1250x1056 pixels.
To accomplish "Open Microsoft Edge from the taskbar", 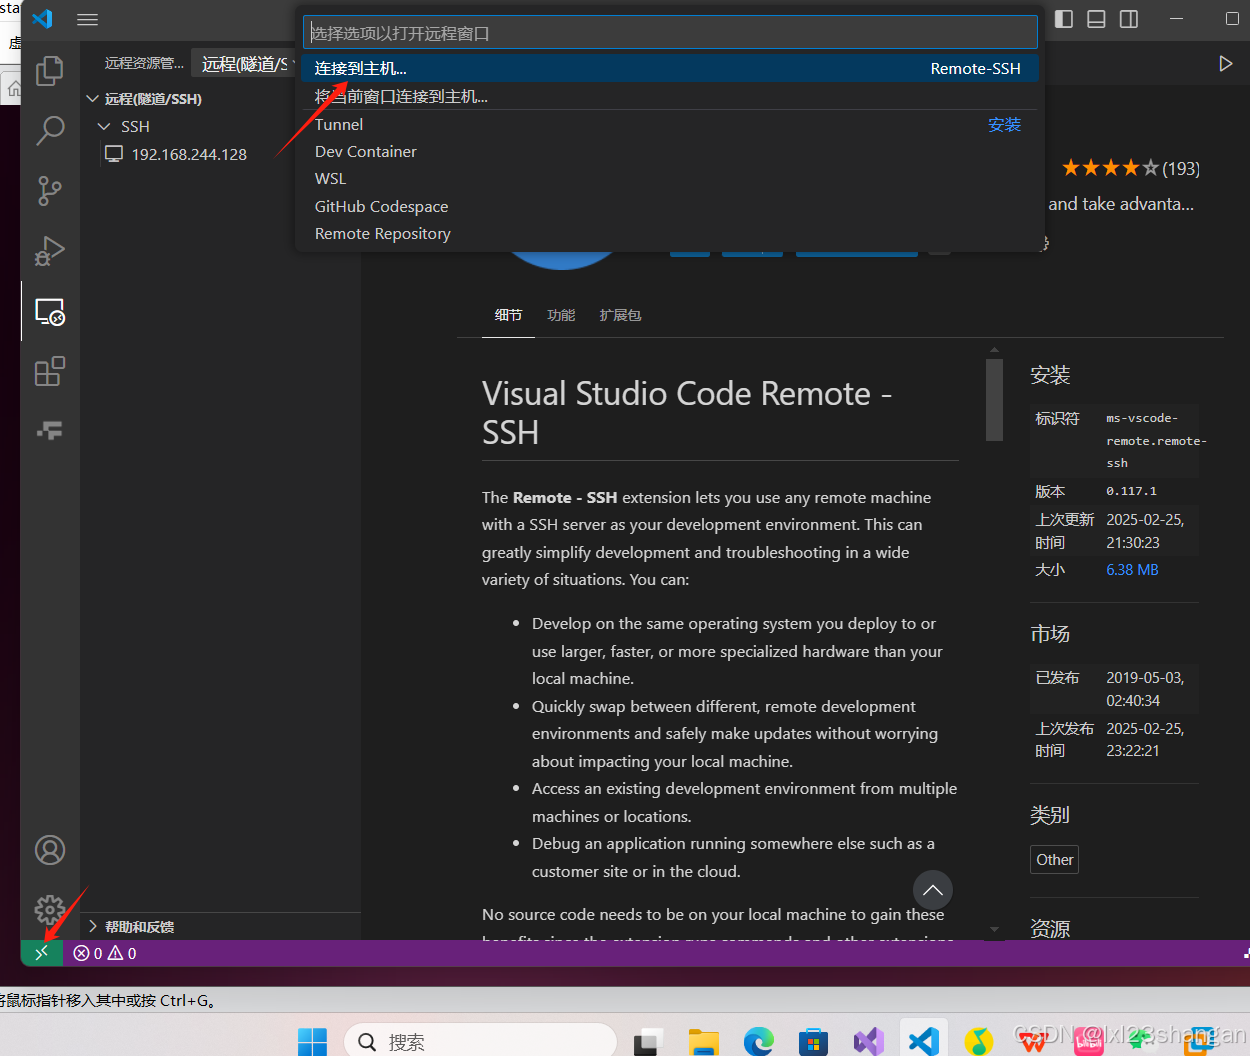I will click(759, 1042).
